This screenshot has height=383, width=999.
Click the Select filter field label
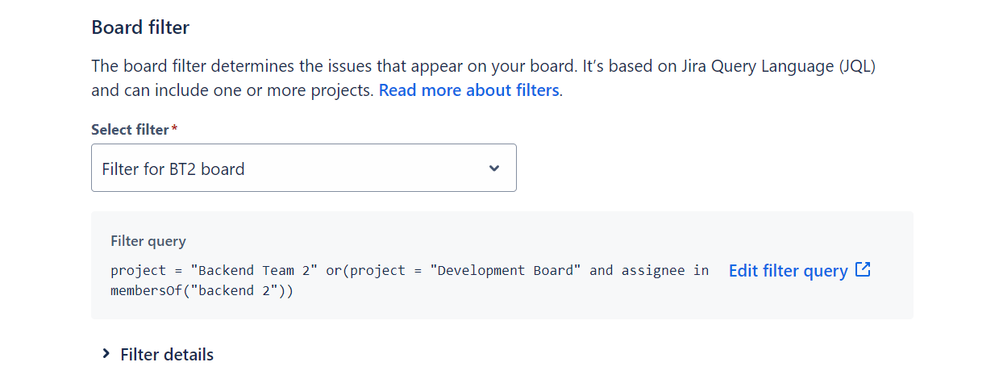[x=130, y=130]
